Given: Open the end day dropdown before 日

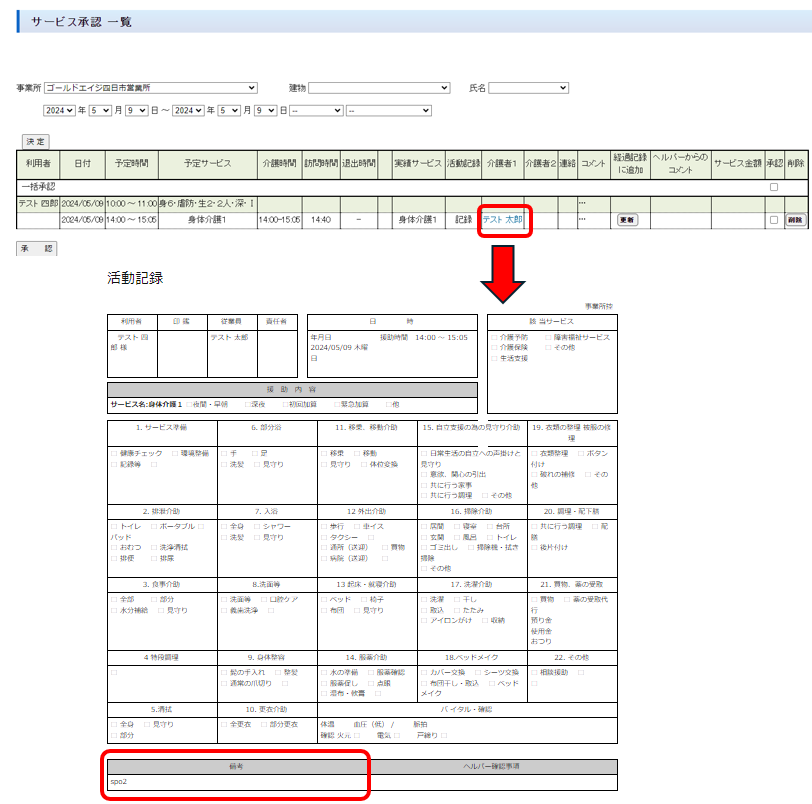Looking at the screenshot, I should 265,110.
